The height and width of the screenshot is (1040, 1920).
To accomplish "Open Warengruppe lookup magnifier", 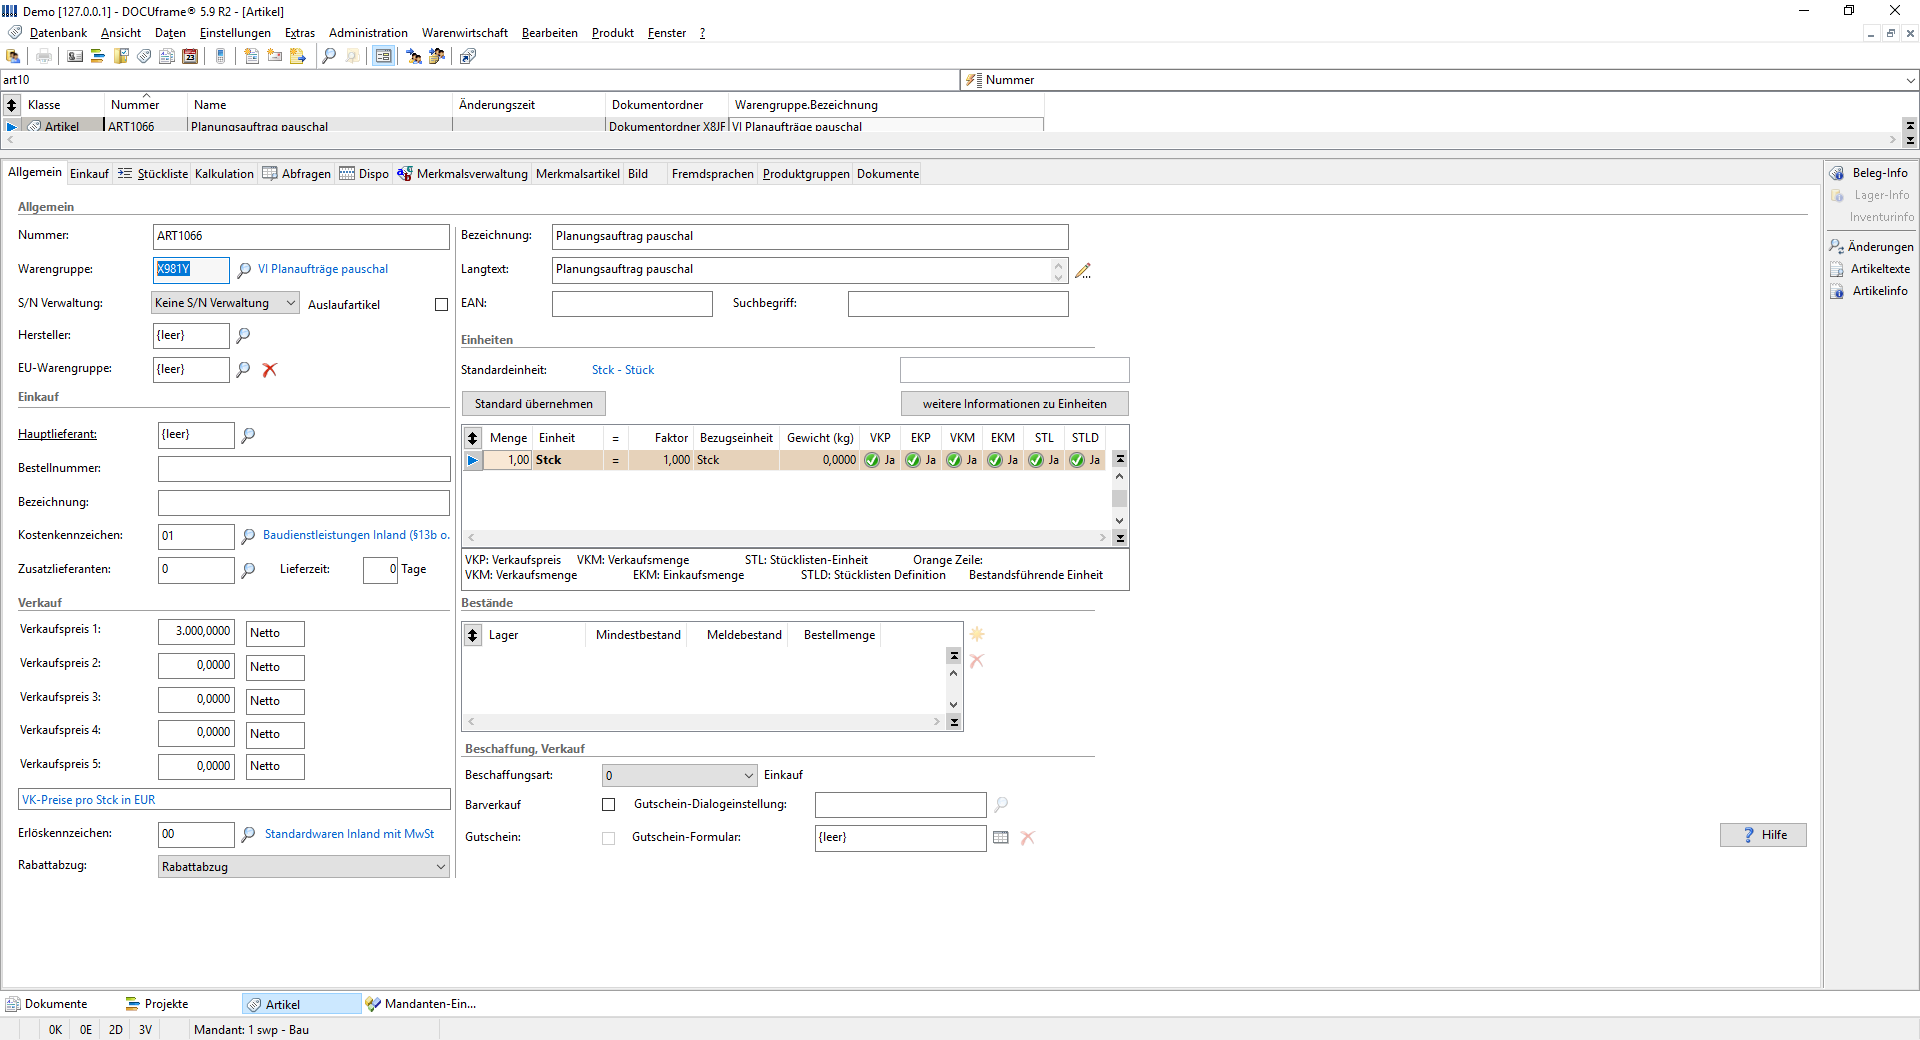I will click(x=244, y=270).
